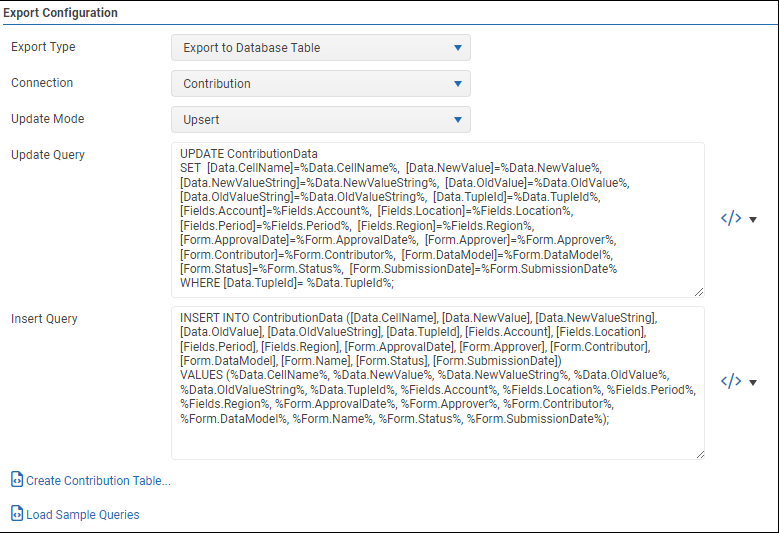Click the file icon before Load Sample Queries

[x=17, y=514]
